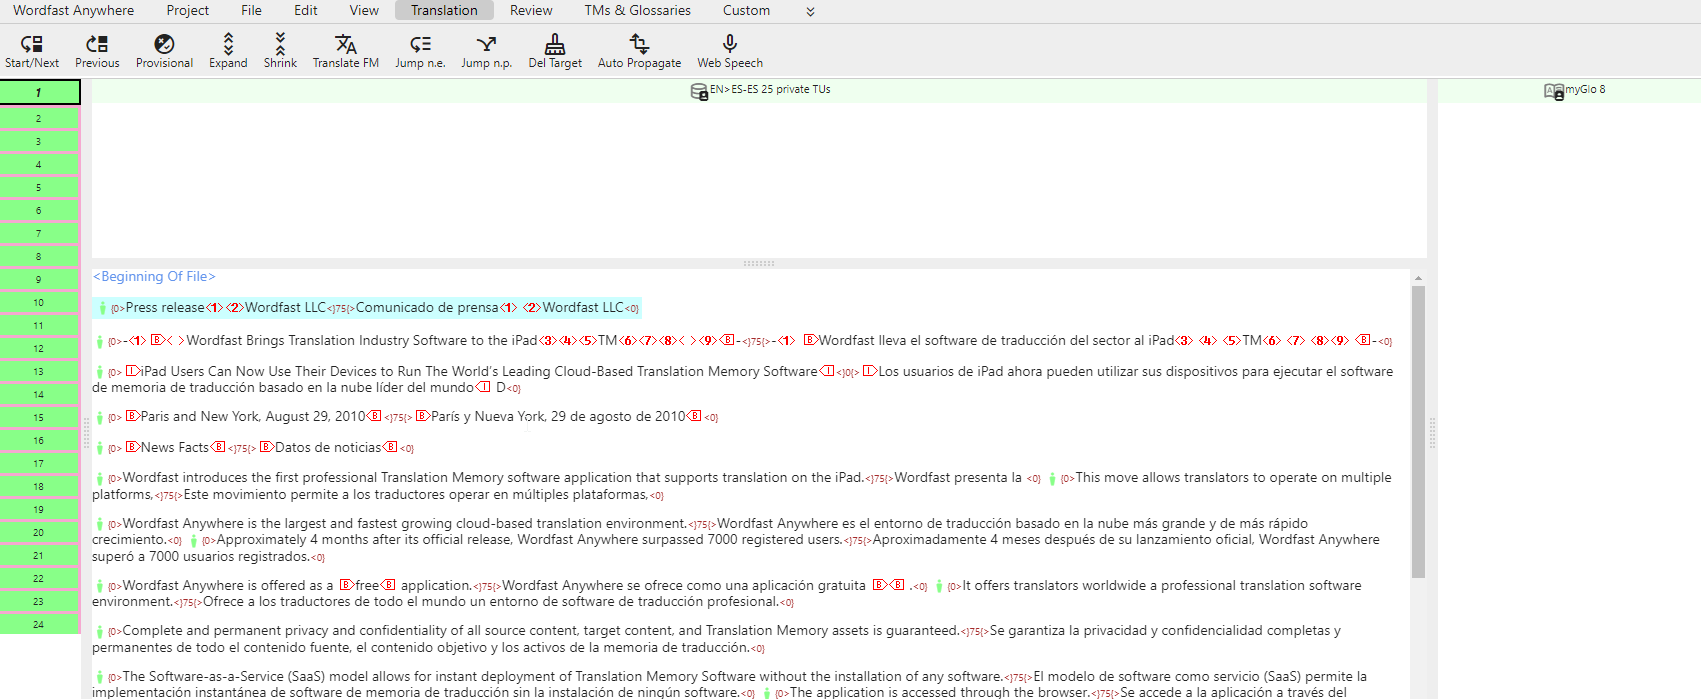The width and height of the screenshot is (1701, 699).
Task: Click the Start/Next toolbar icon
Action: 32,43
